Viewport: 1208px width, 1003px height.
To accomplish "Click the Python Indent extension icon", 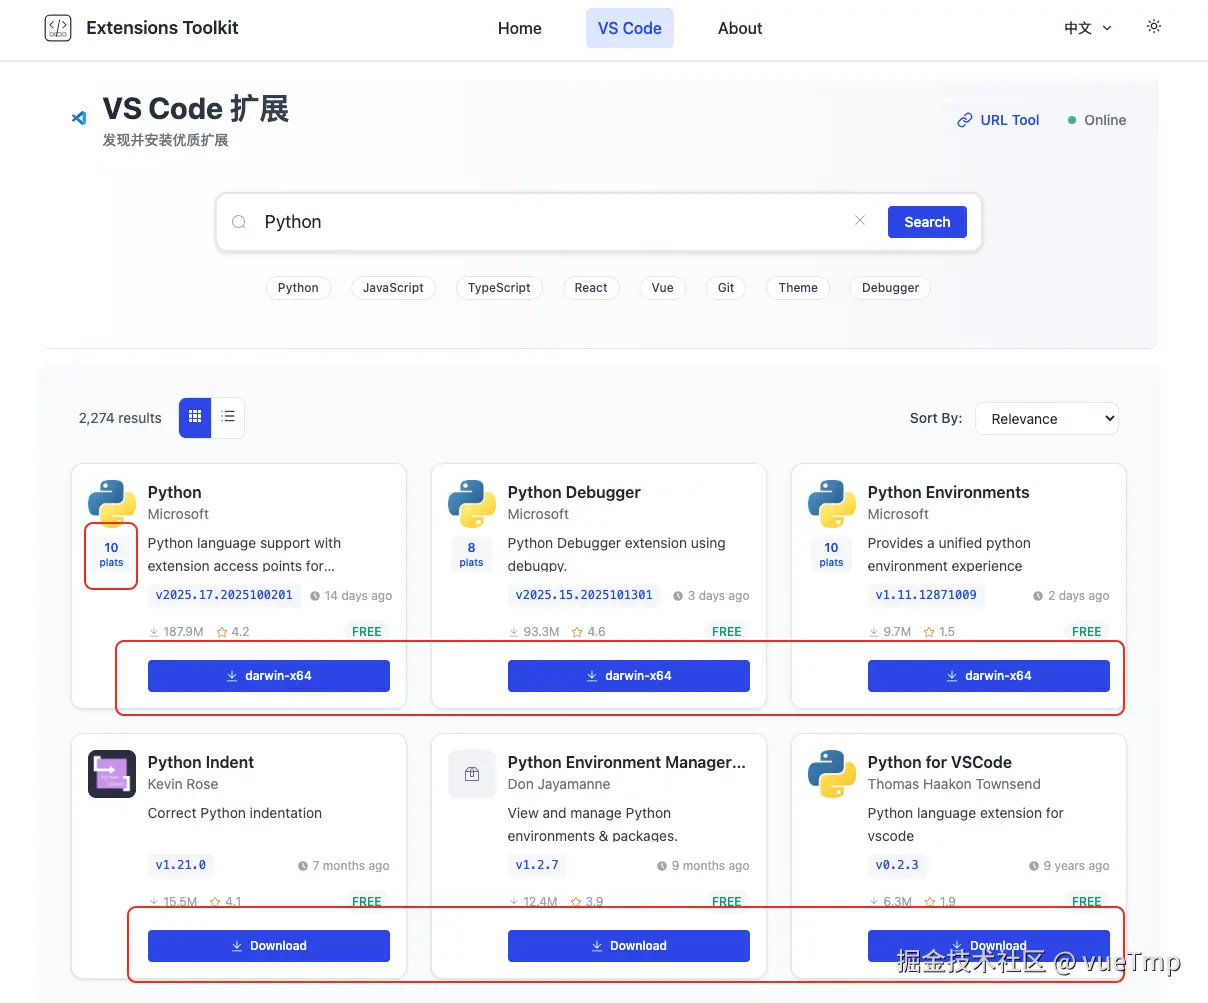I will click(112, 774).
